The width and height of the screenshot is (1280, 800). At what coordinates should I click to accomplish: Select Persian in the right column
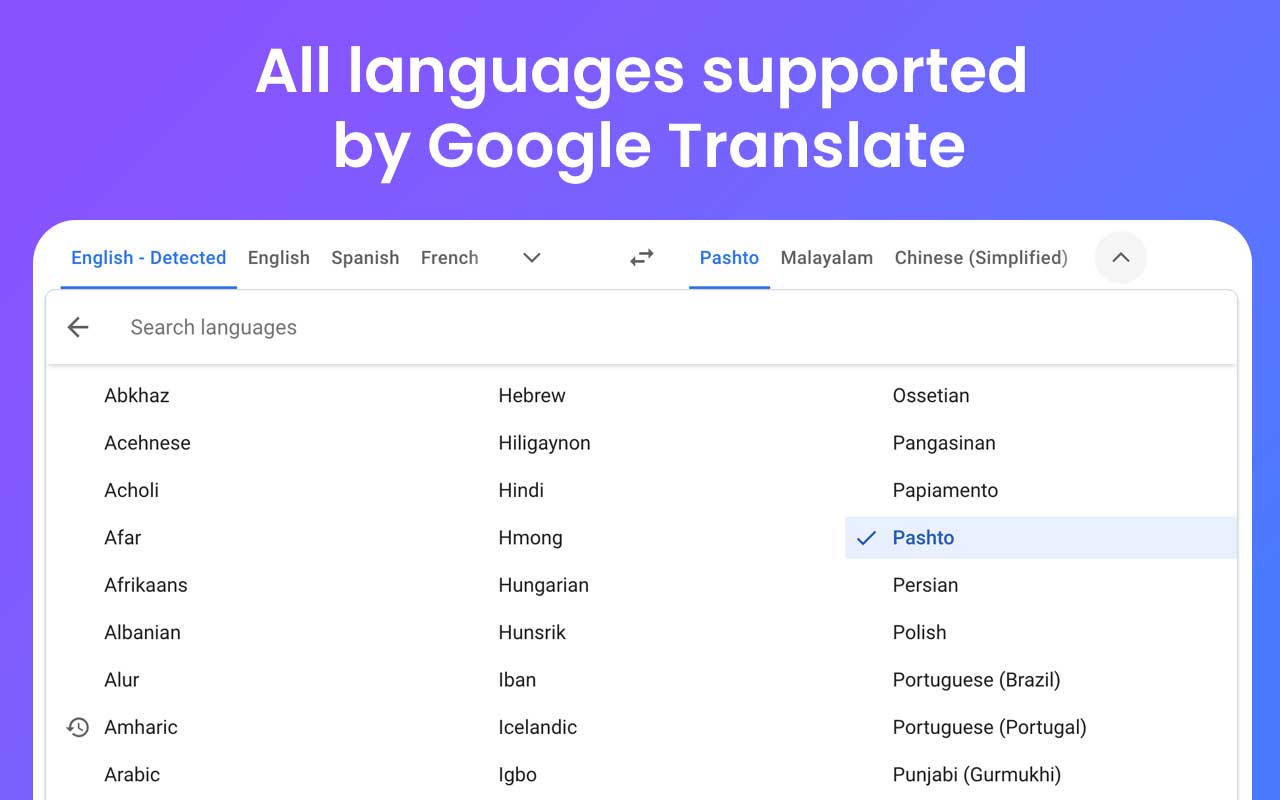(925, 585)
